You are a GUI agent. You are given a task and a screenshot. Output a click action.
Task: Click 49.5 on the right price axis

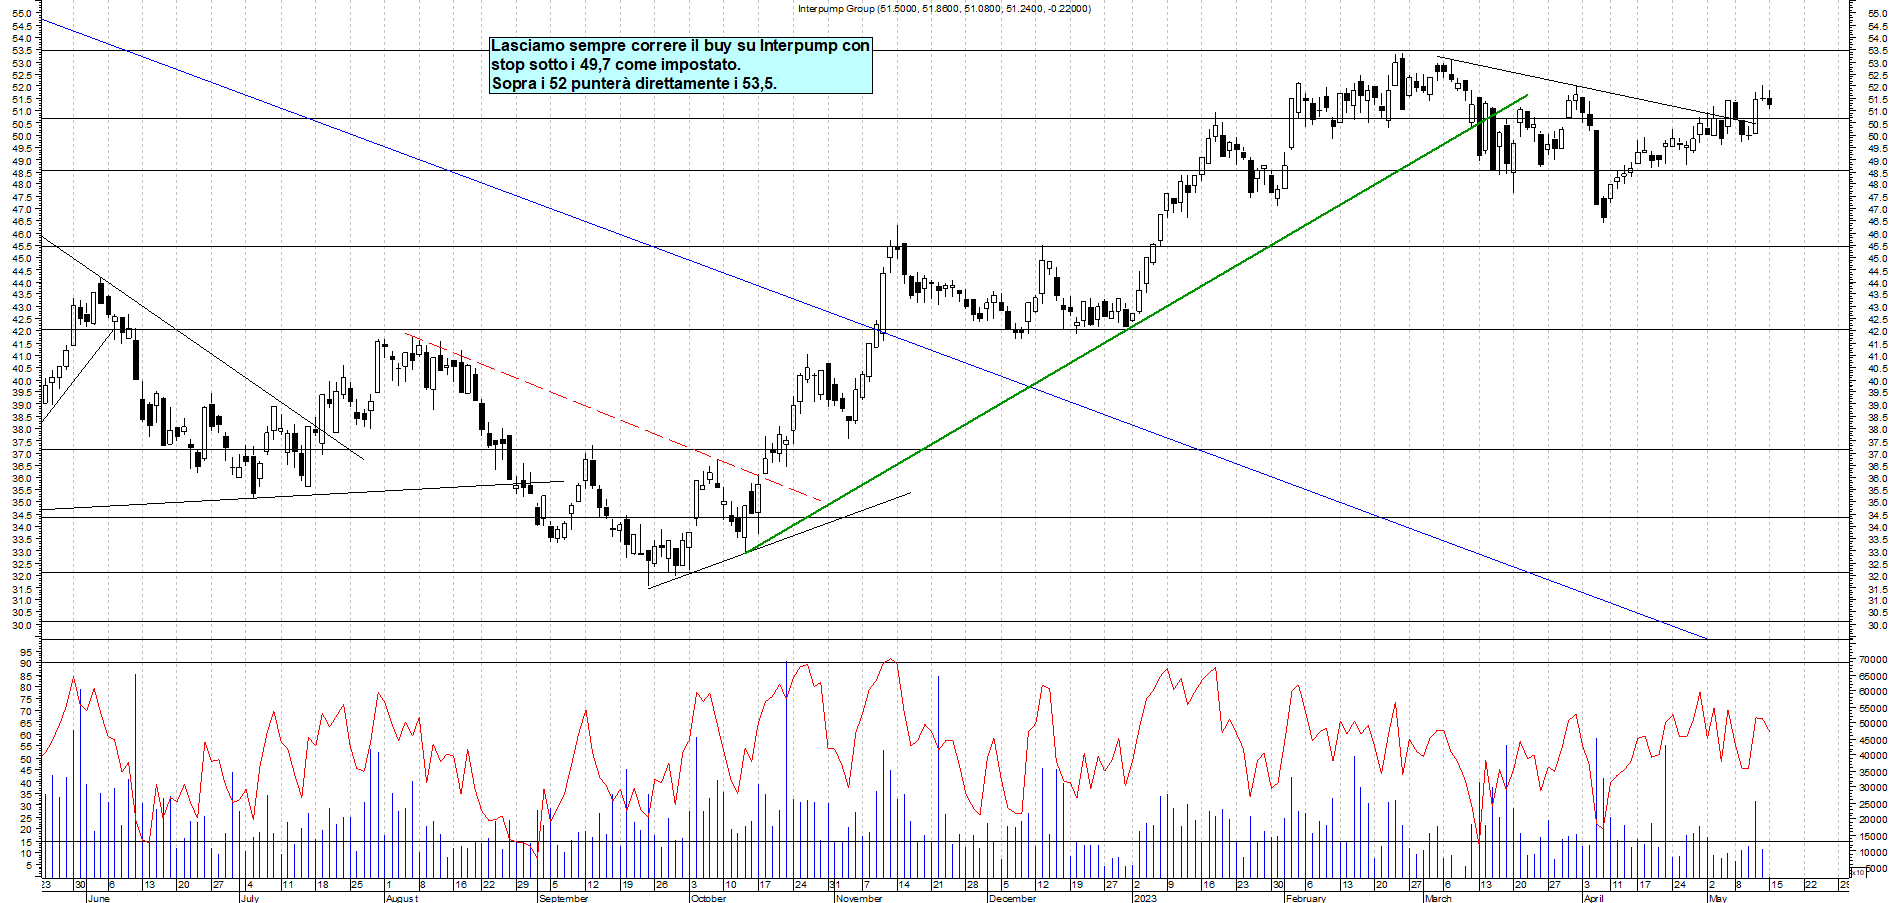(x=1876, y=149)
